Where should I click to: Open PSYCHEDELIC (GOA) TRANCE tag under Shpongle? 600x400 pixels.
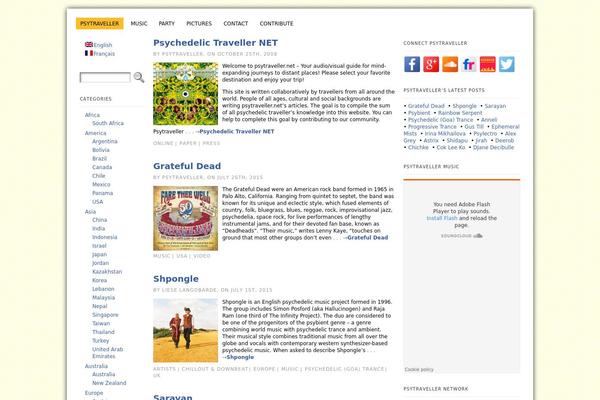tap(344, 369)
